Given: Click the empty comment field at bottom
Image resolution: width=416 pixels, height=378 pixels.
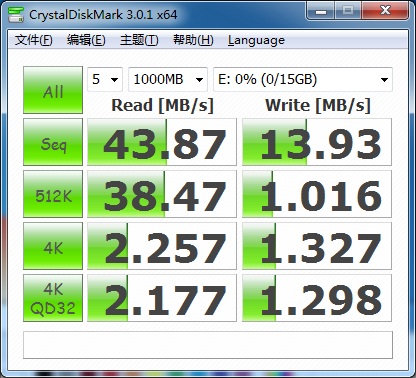Looking at the screenshot, I should point(208,345).
